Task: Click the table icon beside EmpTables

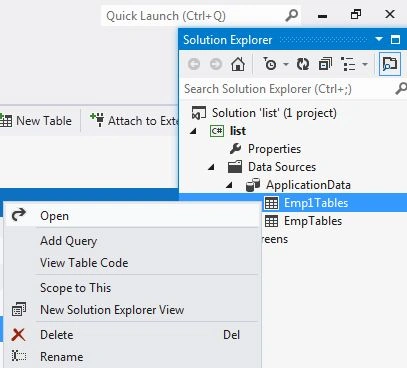Action: click(x=271, y=221)
